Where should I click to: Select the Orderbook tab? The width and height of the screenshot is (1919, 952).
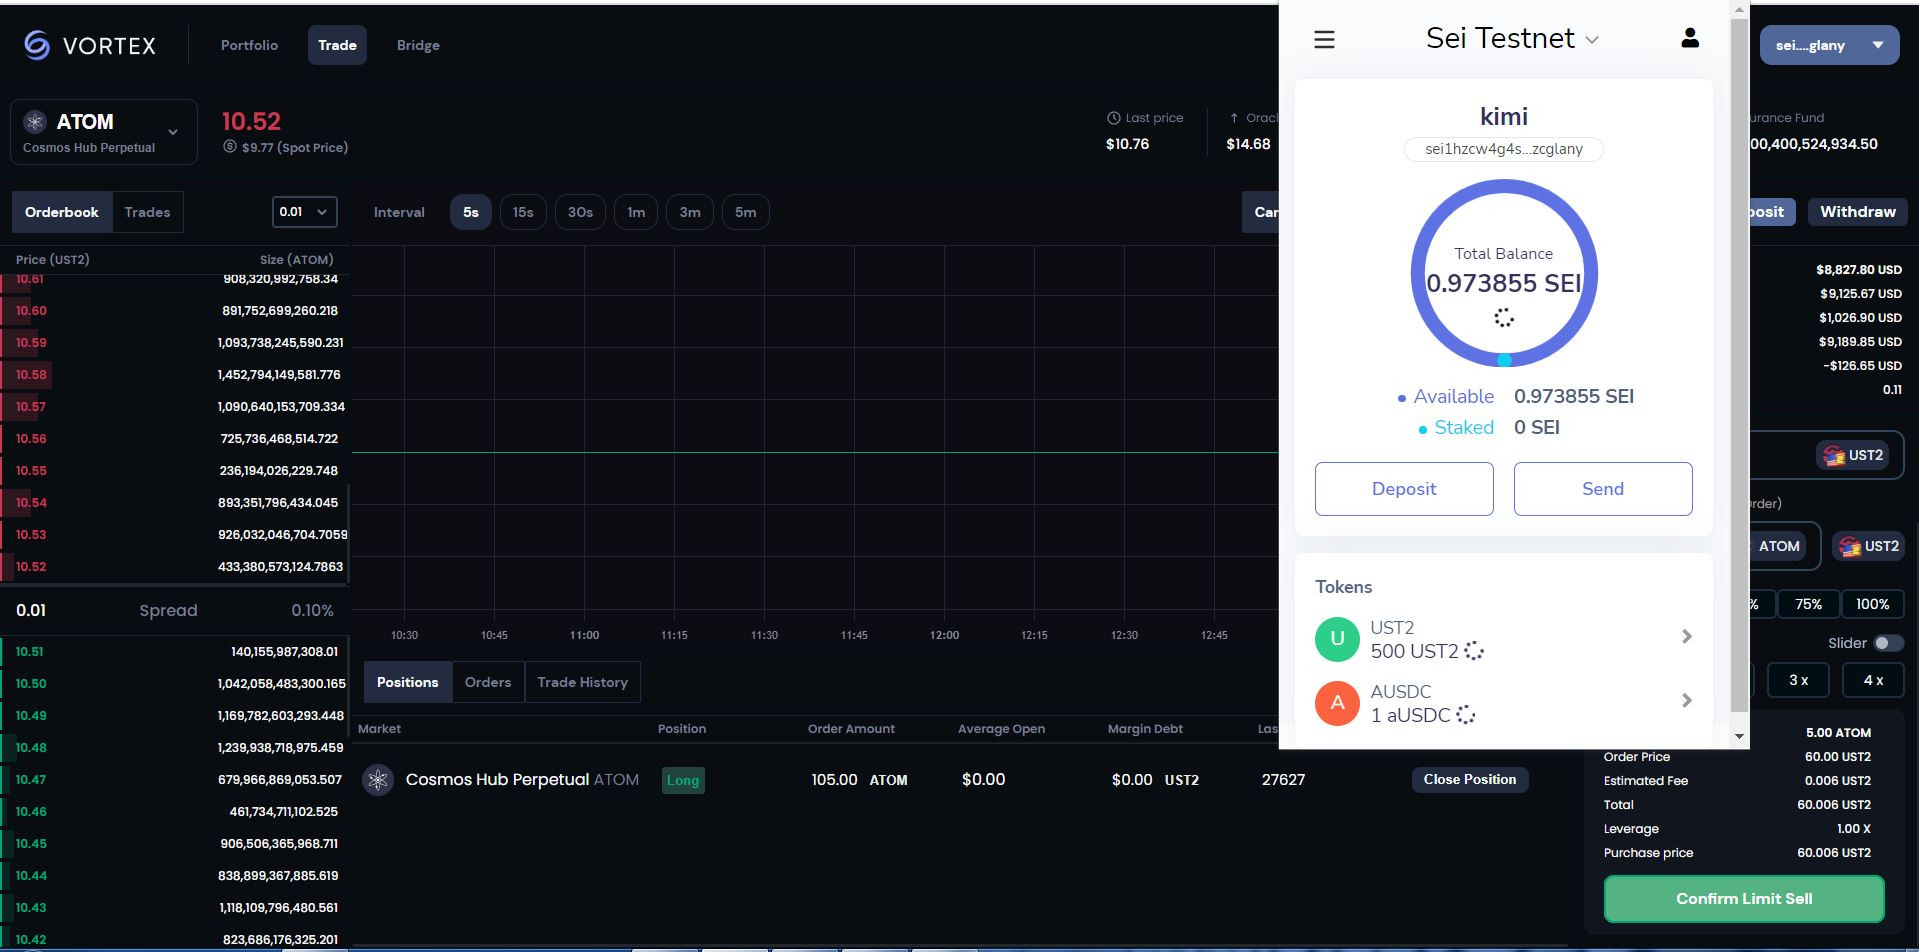click(62, 212)
